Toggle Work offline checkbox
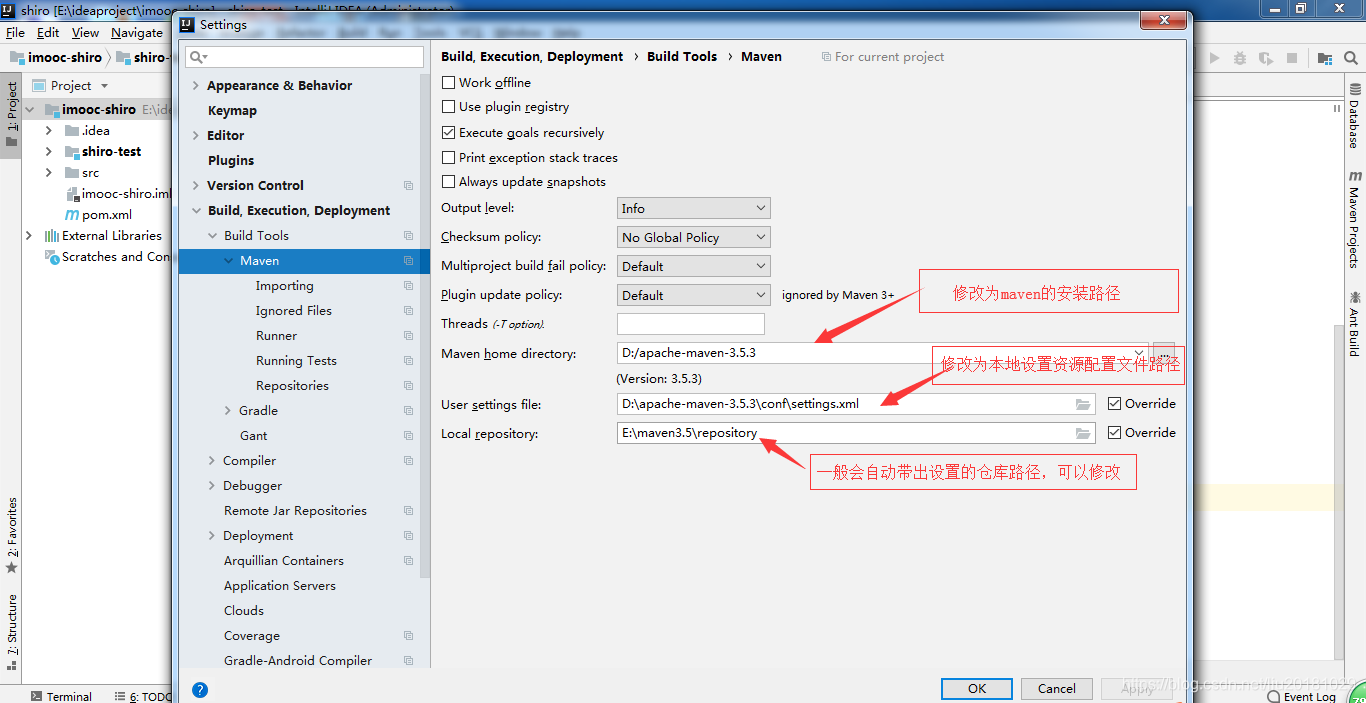 448,83
